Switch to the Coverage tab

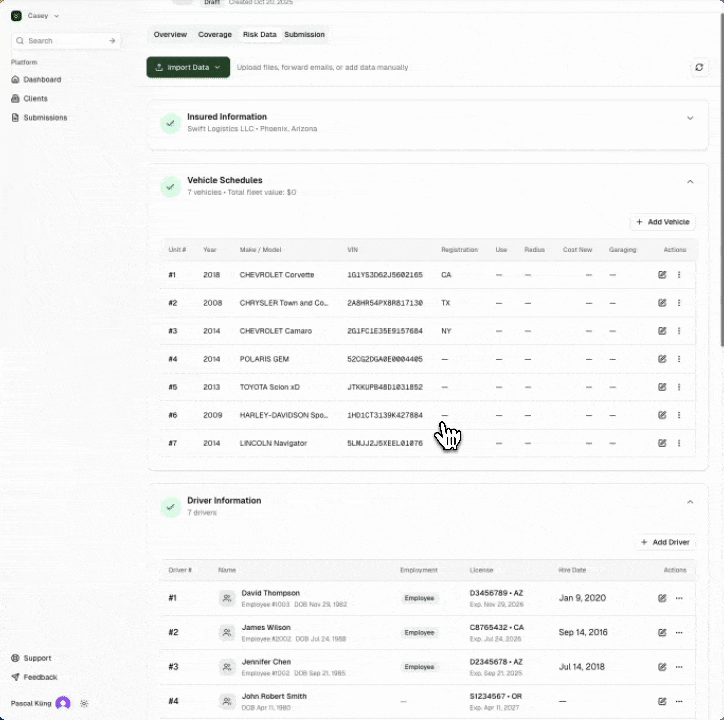click(215, 35)
